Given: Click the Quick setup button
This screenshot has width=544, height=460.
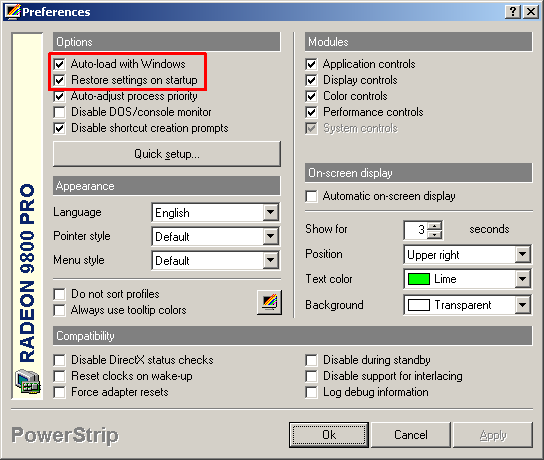Looking at the screenshot, I should click(x=167, y=154).
